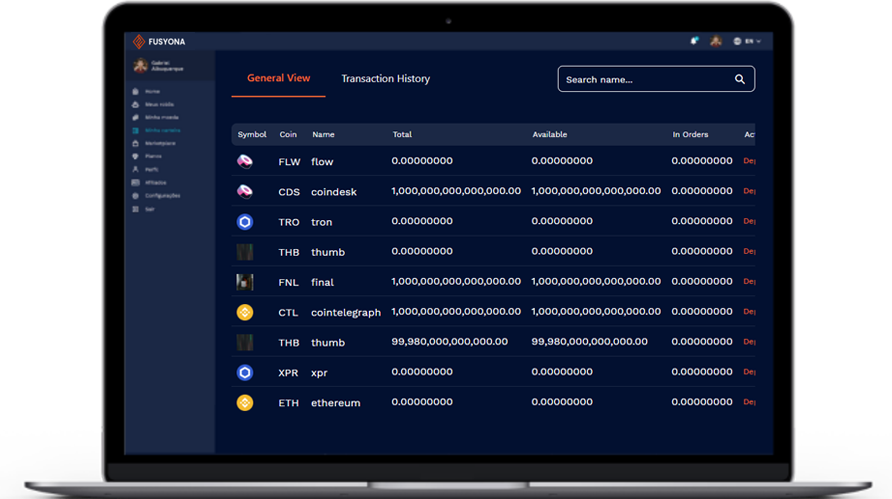Click thumb icon in 99,980,000,000,000.00 row

coord(245,343)
